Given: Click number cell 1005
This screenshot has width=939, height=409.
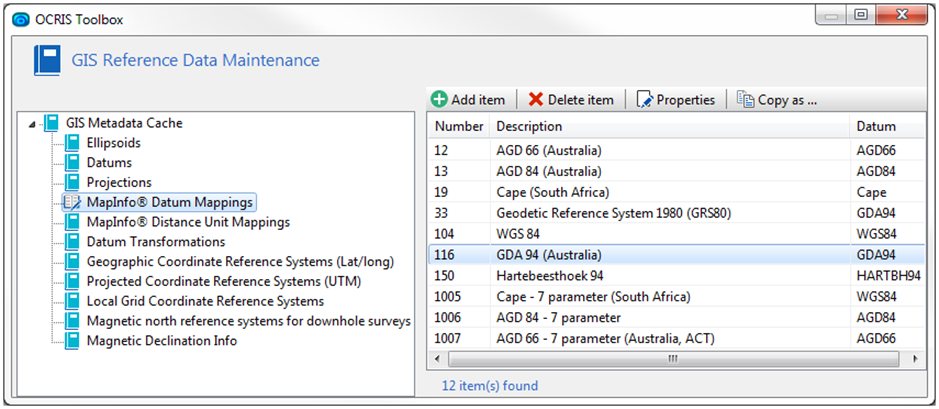Looking at the screenshot, I should coord(448,297).
